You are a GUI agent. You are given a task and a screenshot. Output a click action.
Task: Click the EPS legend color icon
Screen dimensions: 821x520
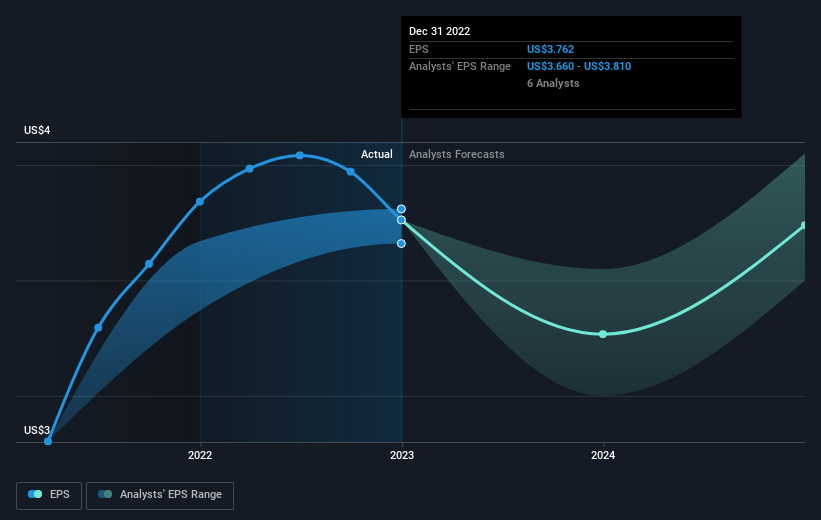tap(35, 494)
